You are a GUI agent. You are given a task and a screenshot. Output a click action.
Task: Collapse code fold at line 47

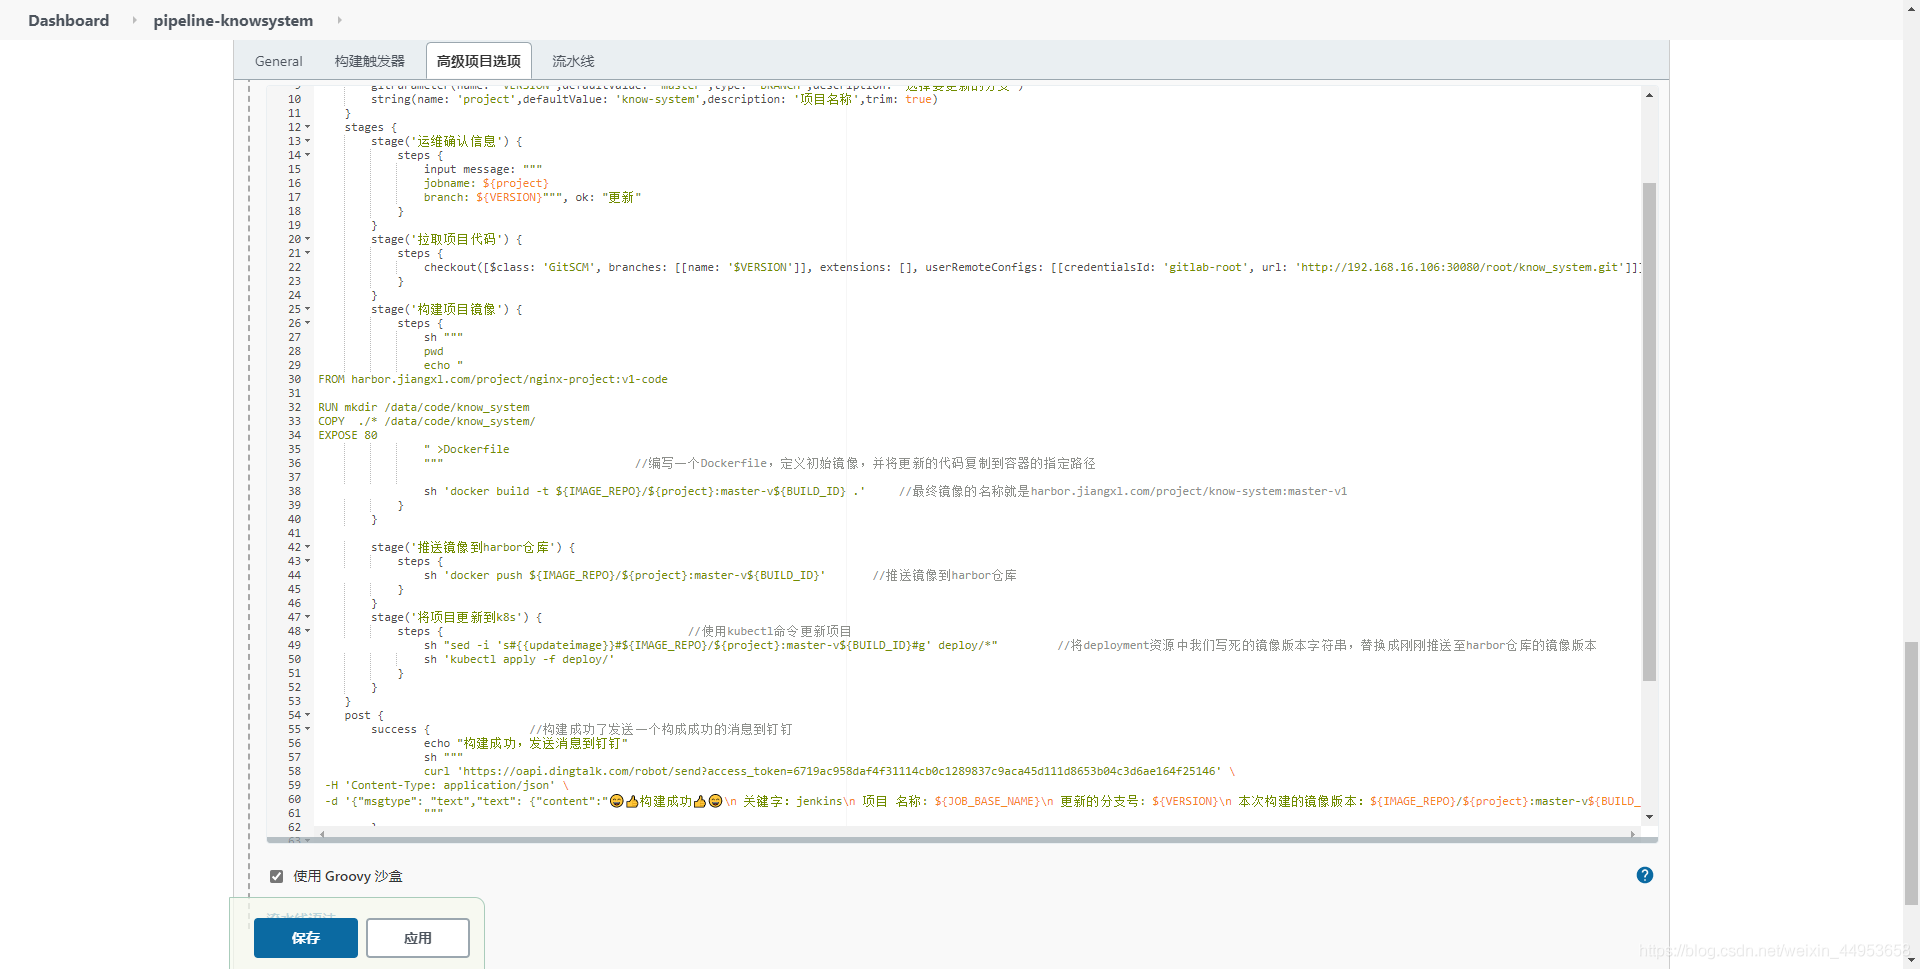pos(308,617)
